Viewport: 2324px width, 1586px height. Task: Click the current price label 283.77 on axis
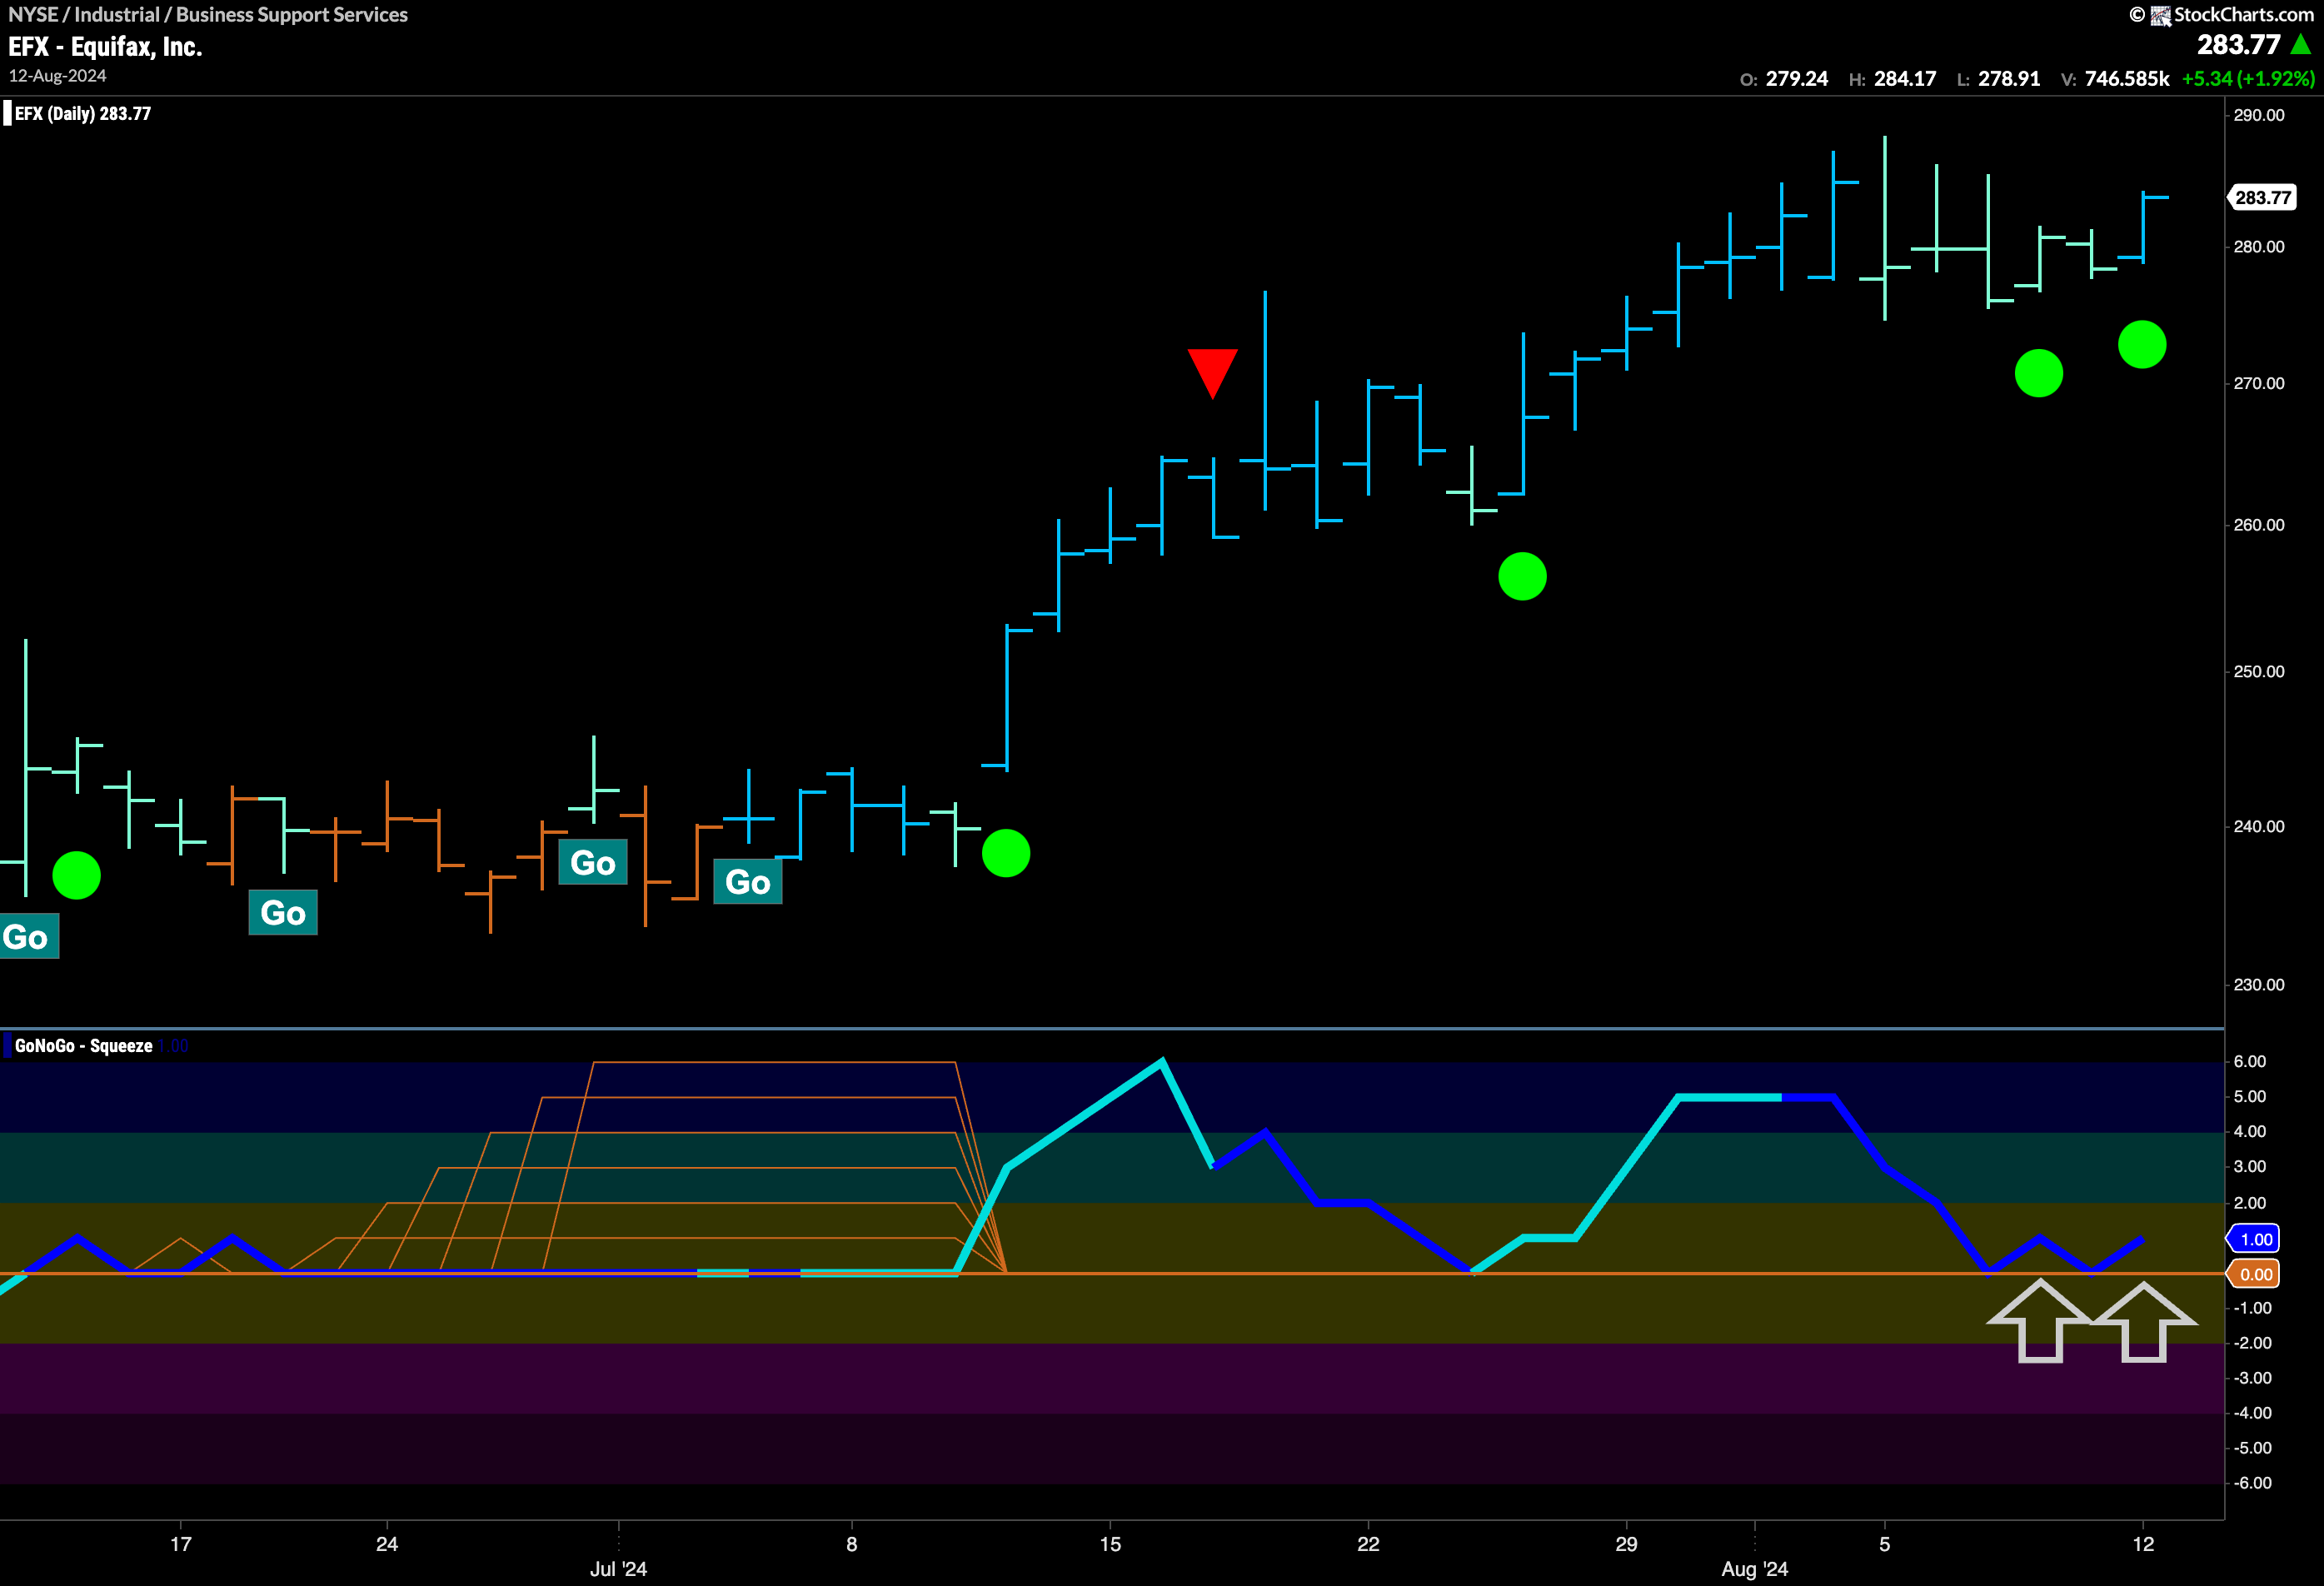tap(2262, 198)
